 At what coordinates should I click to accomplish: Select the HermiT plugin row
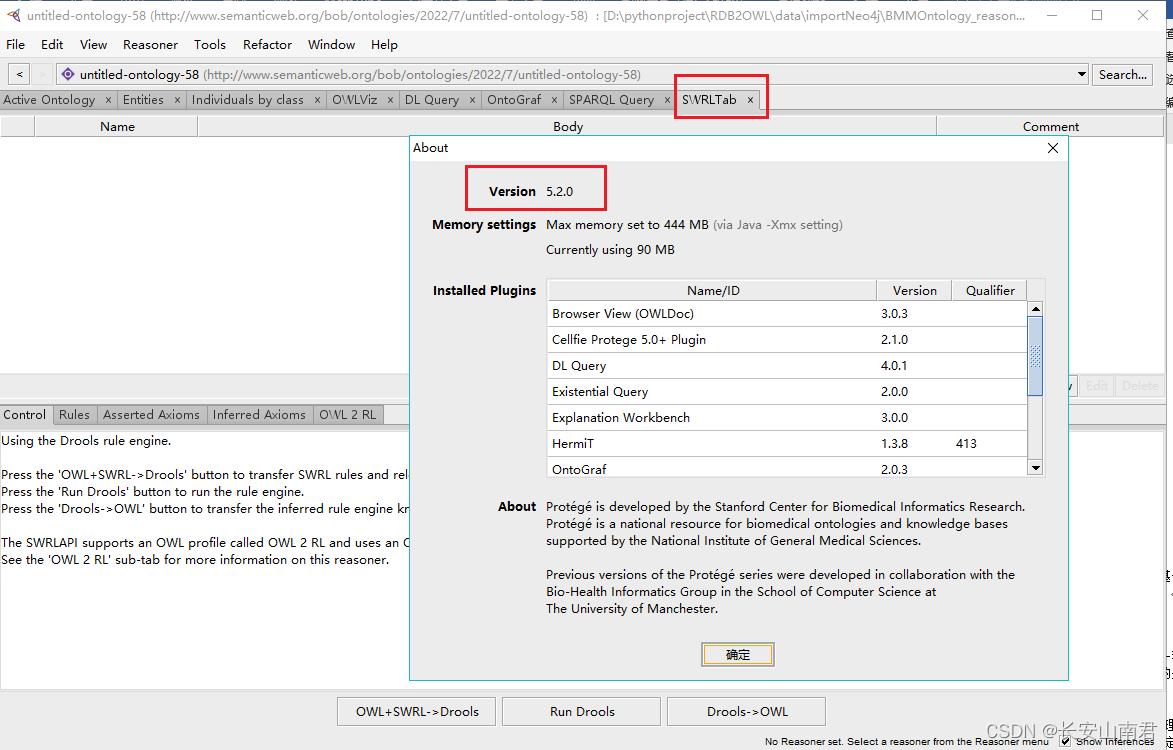point(788,443)
